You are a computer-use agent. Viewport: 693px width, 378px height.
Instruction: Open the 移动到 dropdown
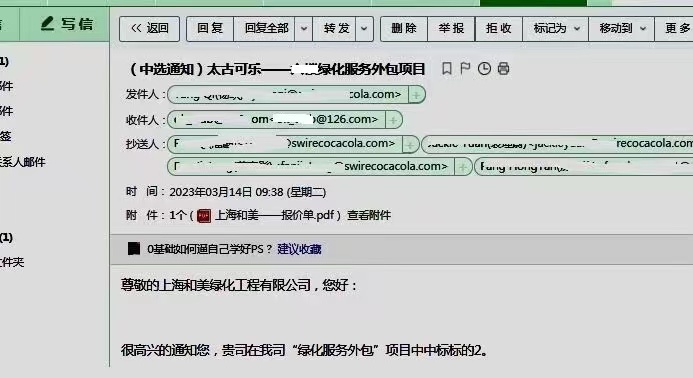[x=621, y=29]
